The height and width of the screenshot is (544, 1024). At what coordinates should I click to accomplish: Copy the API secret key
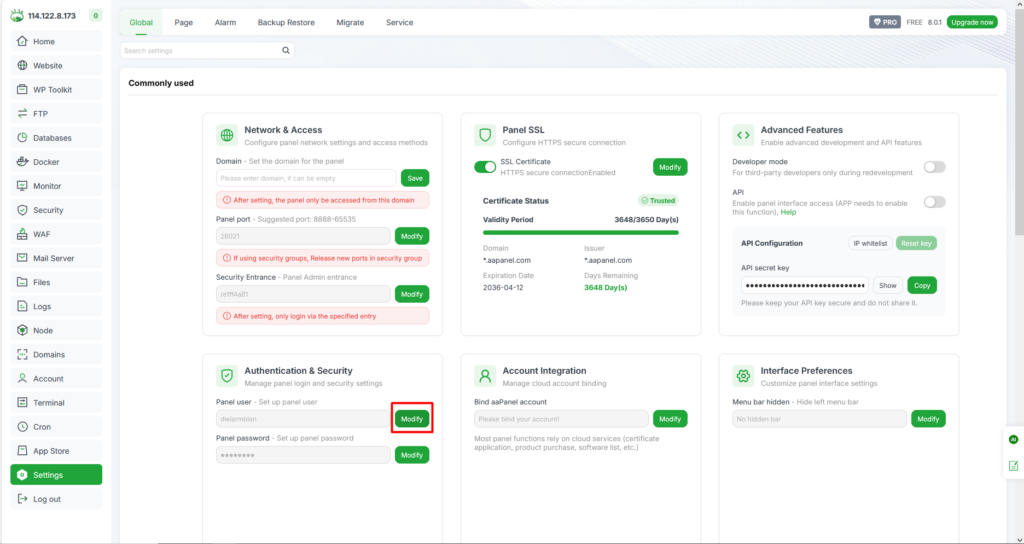pos(922,285)
